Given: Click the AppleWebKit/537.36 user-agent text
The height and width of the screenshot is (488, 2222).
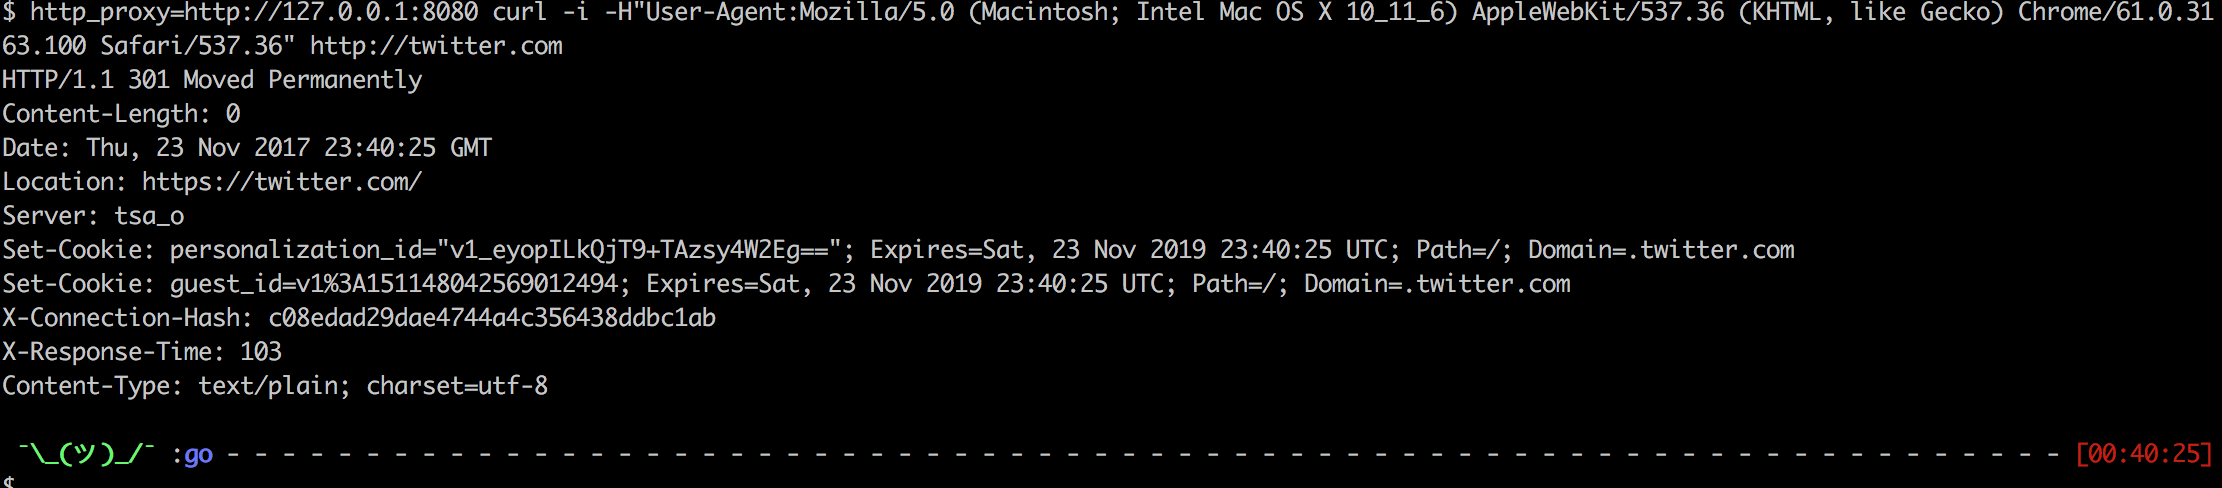Looking at the screenshot, I should click(x=1598, y=13).
